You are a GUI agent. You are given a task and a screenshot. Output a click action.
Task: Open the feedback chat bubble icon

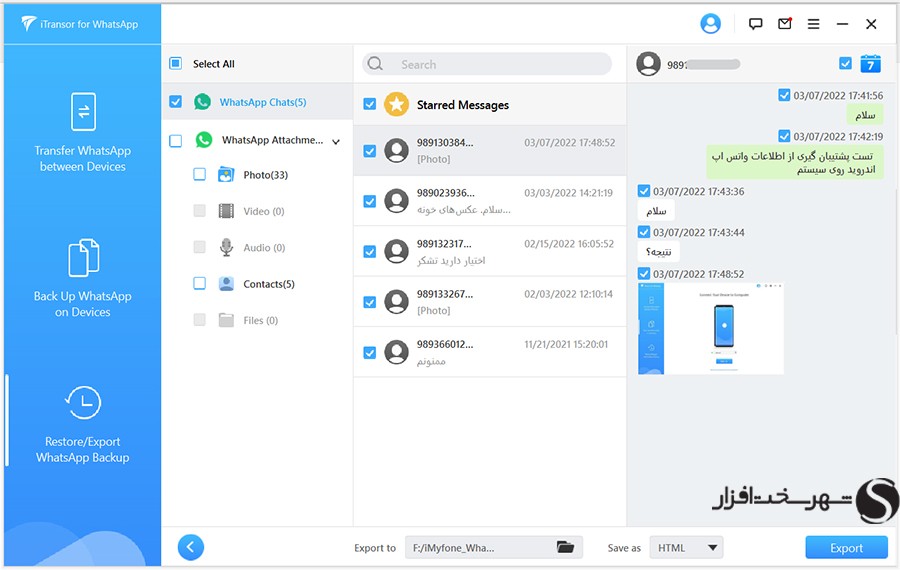[755, 24]
